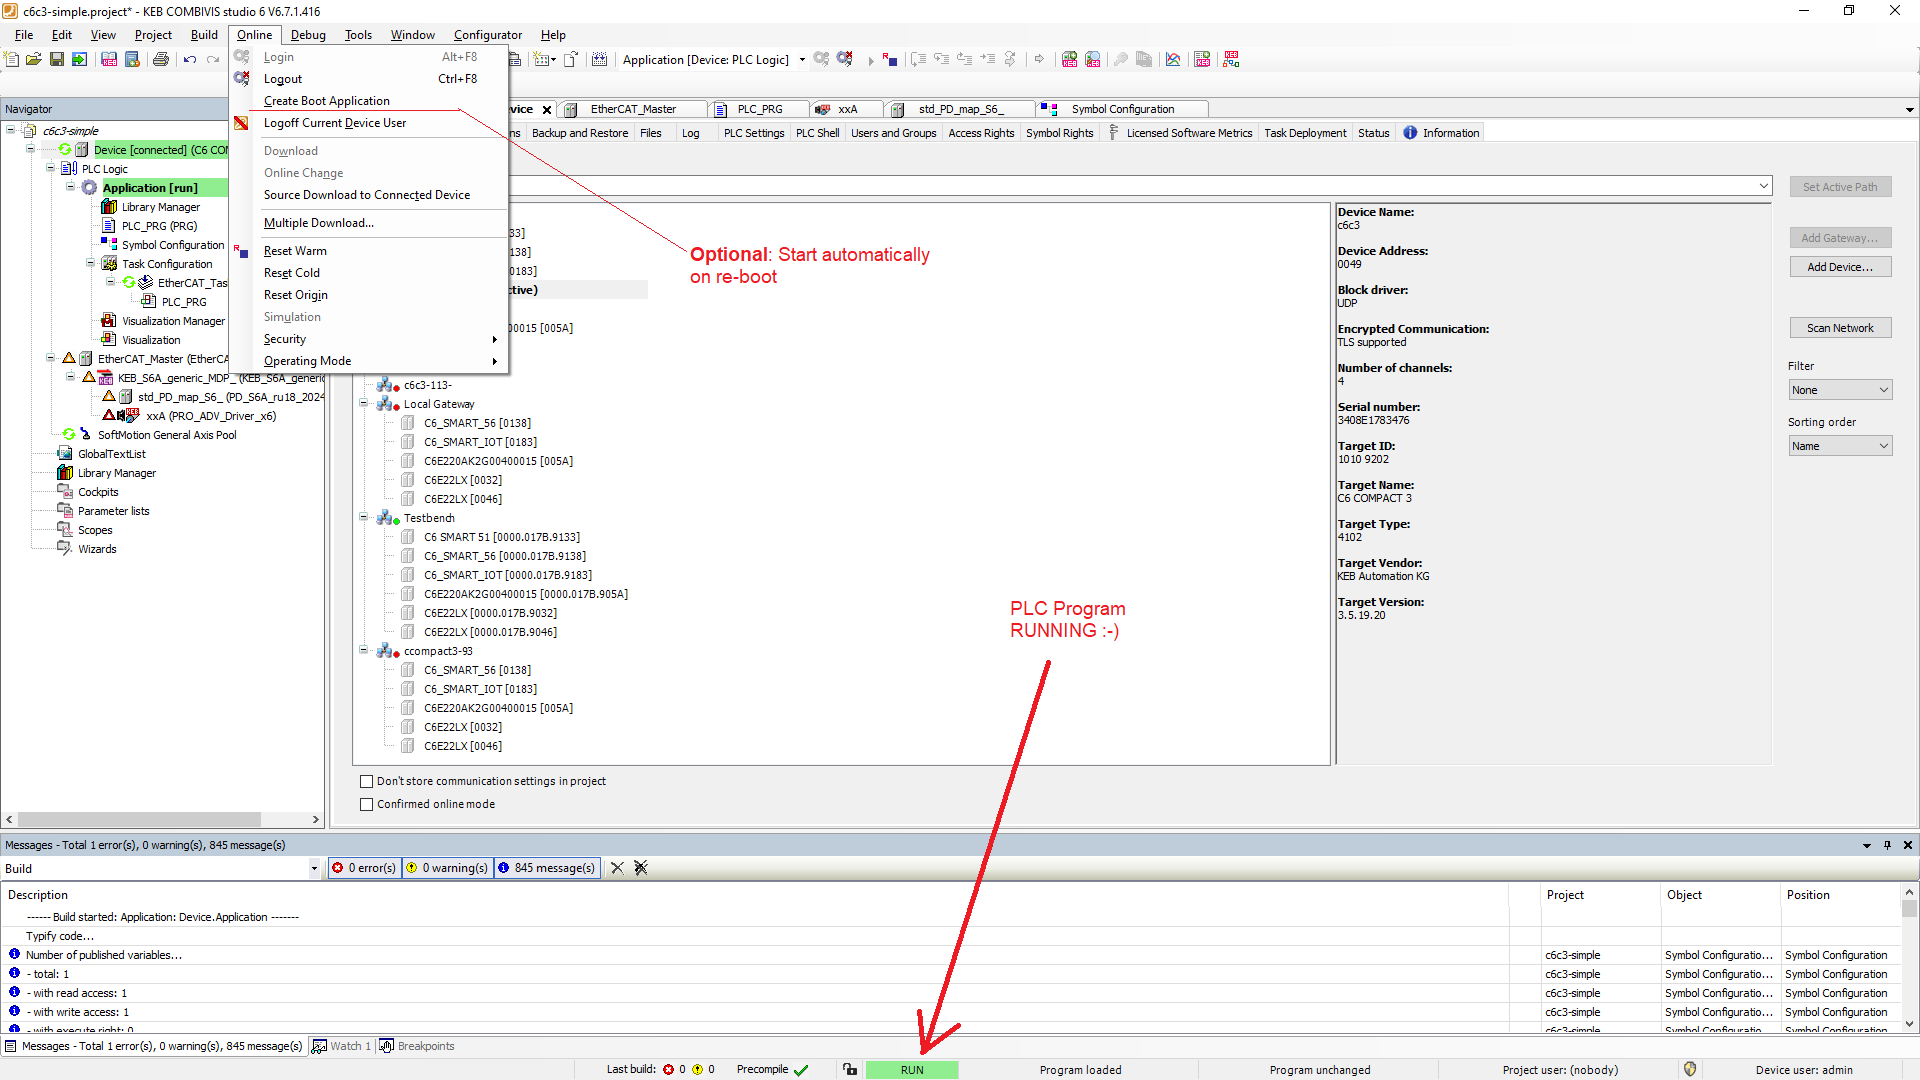Image resolution: width=1920 pixels, height=1080 pixels.
Task: Clear all messages in message panel
Action: click(641, 868)
